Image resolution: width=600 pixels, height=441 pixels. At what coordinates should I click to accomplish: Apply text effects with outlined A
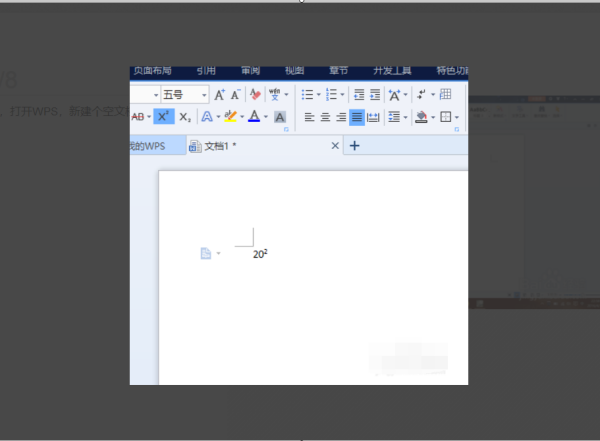(207, 116)
